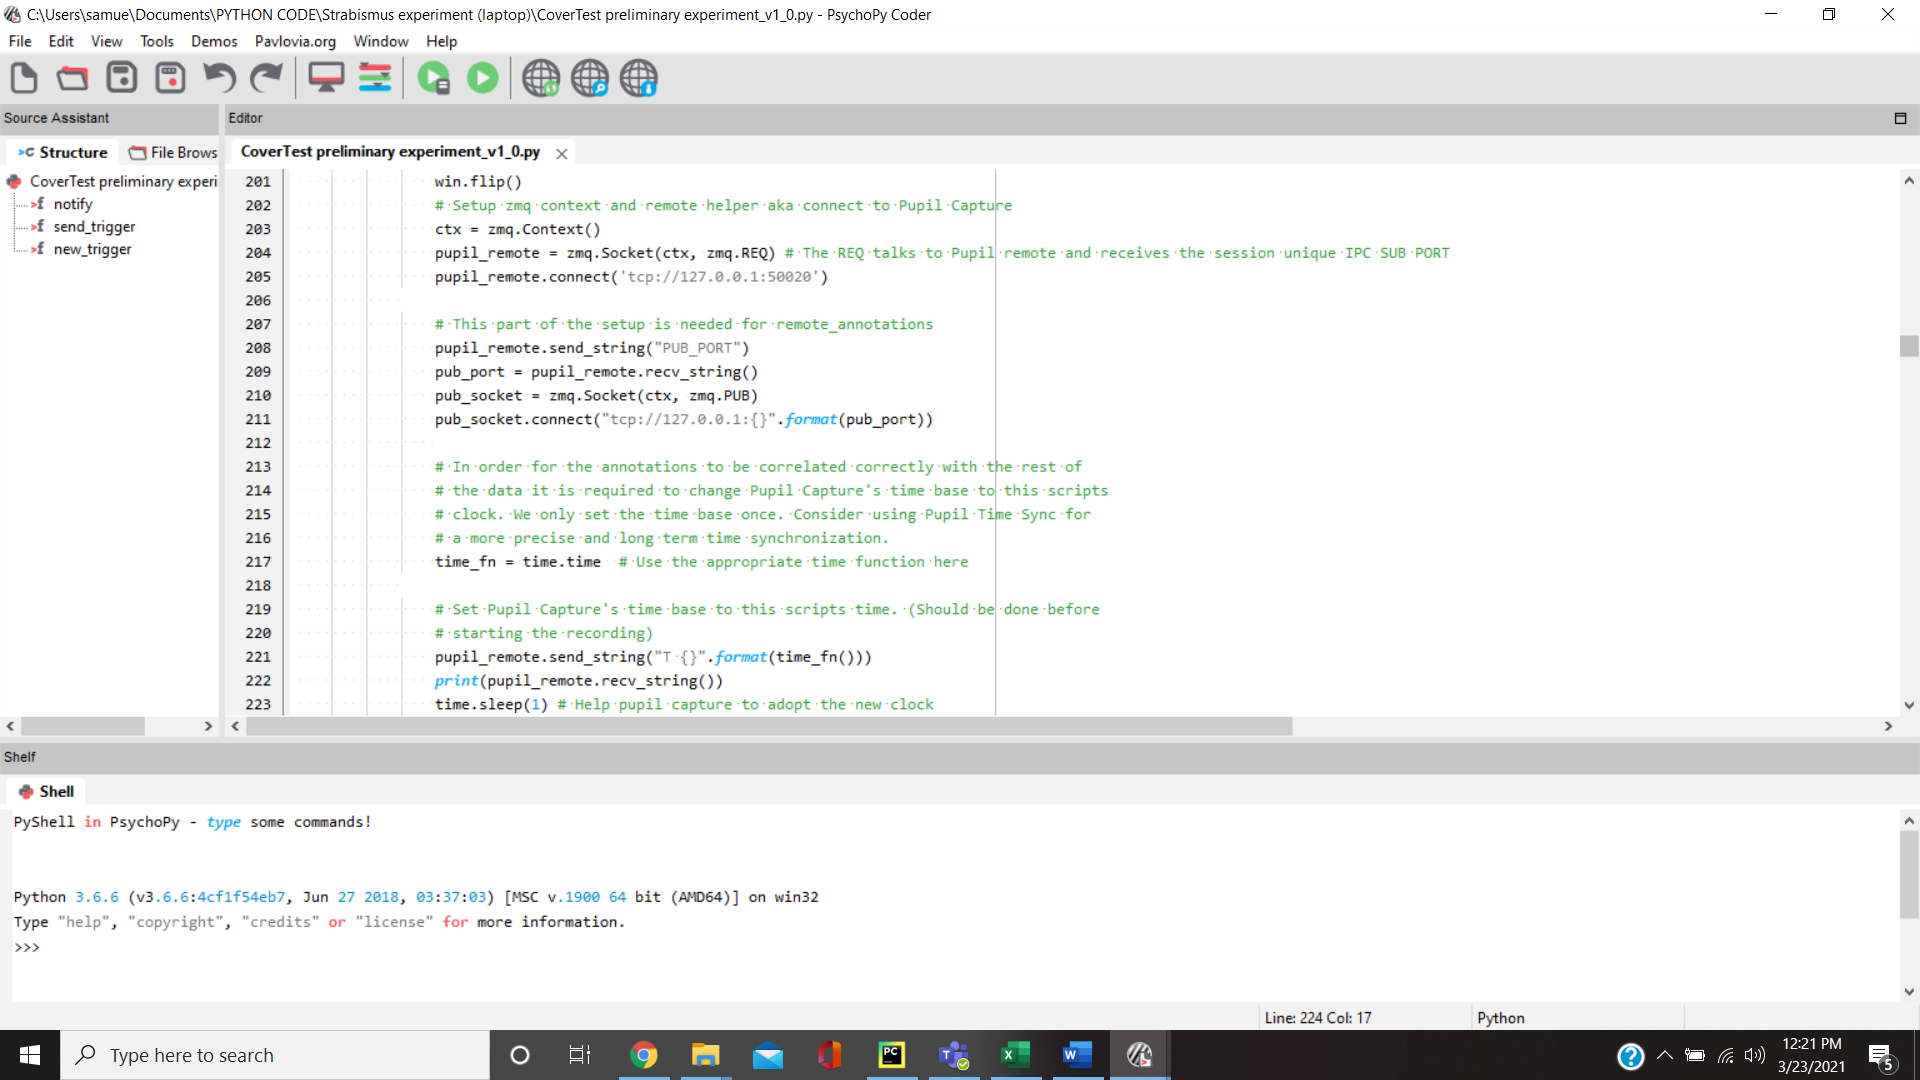Open a file via the folder icon
This screenshot has height=1080, width=1920.
point(72,78)
